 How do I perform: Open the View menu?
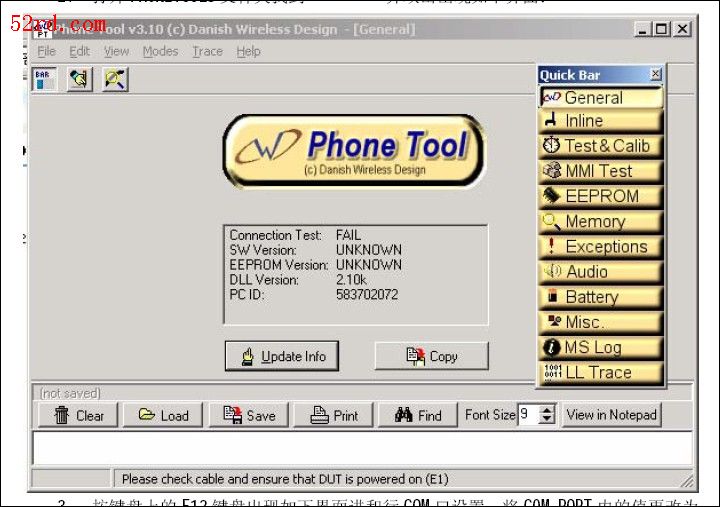tap(116, 51)
